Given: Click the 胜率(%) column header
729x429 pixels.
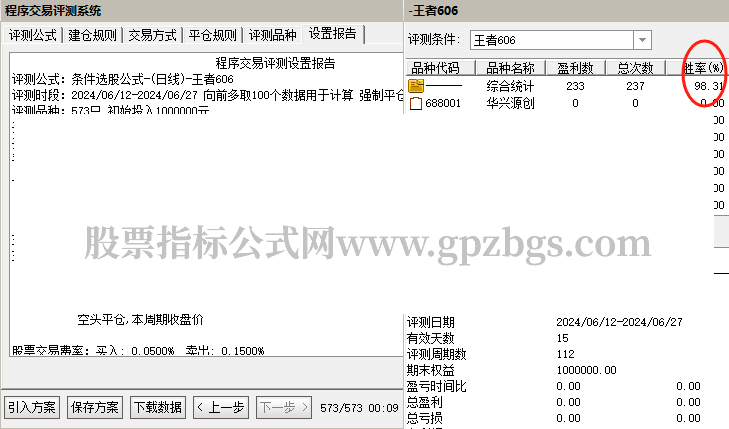Looking at the screenshot, I should pos(702,68).
